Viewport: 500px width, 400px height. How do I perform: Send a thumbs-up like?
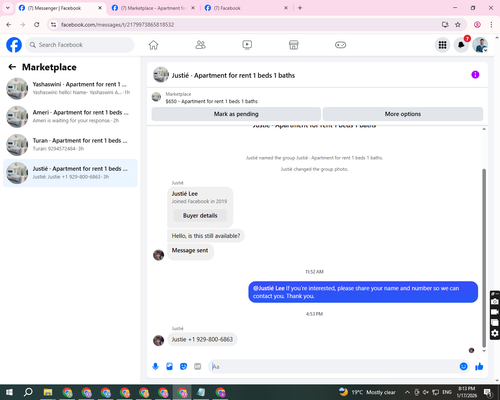click(479, 367)
